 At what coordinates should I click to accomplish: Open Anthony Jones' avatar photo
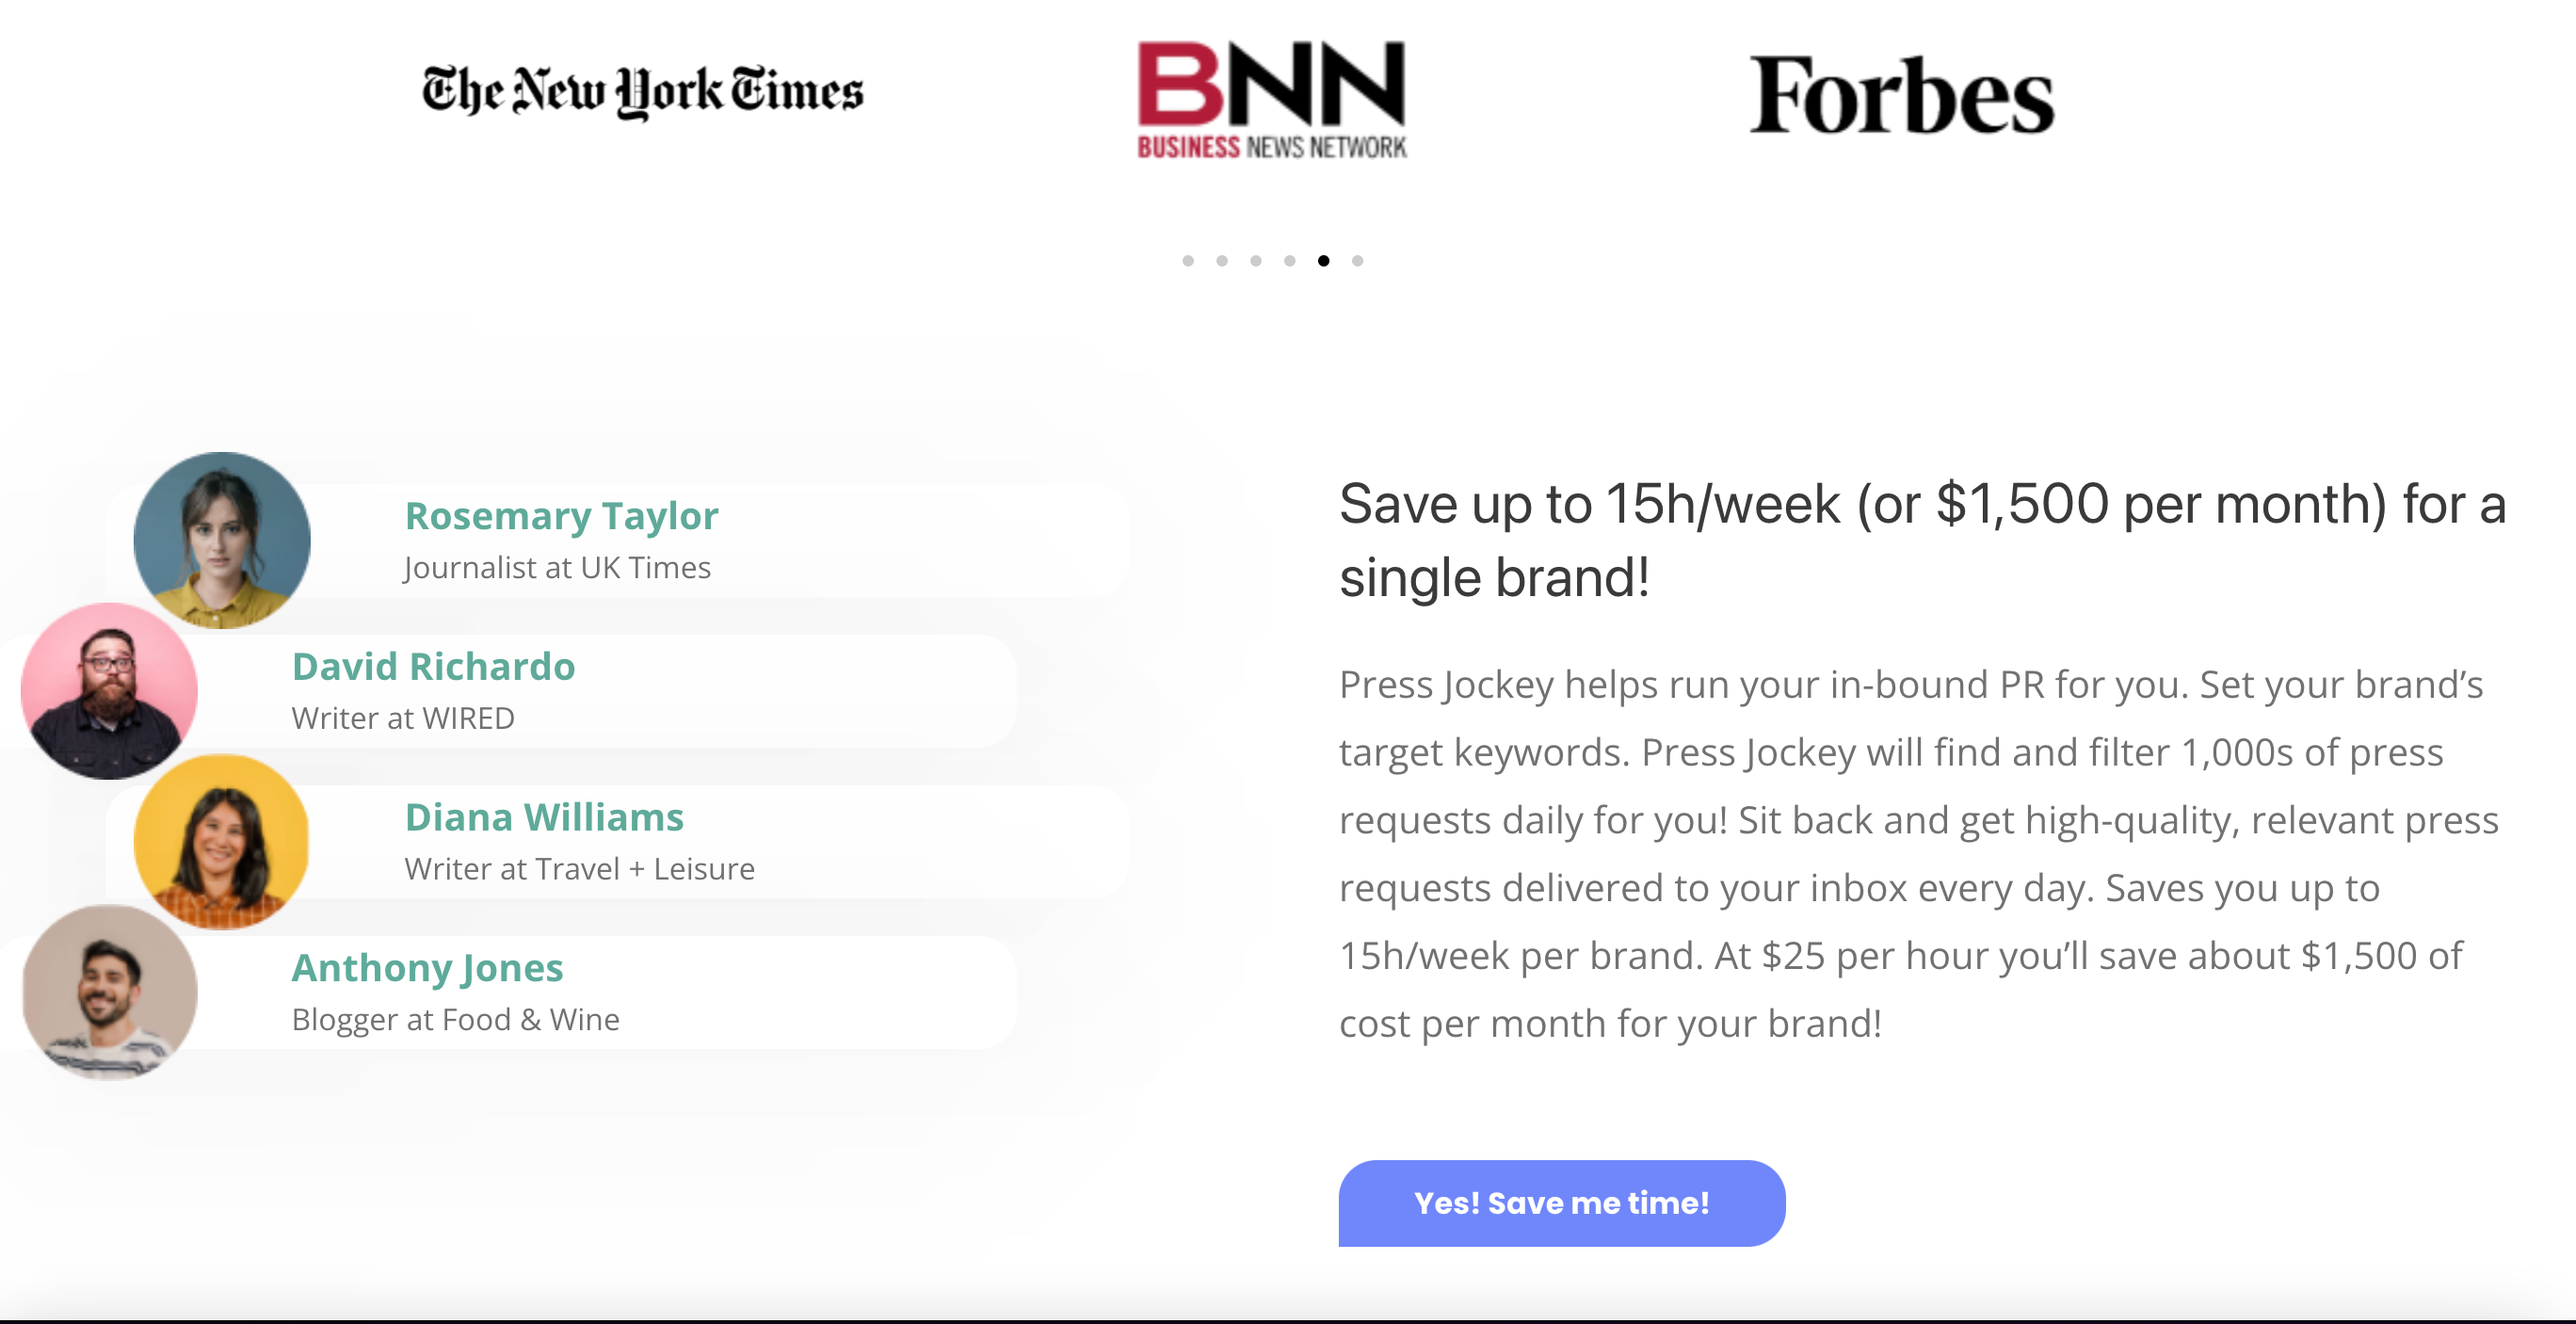click(109, 992)
